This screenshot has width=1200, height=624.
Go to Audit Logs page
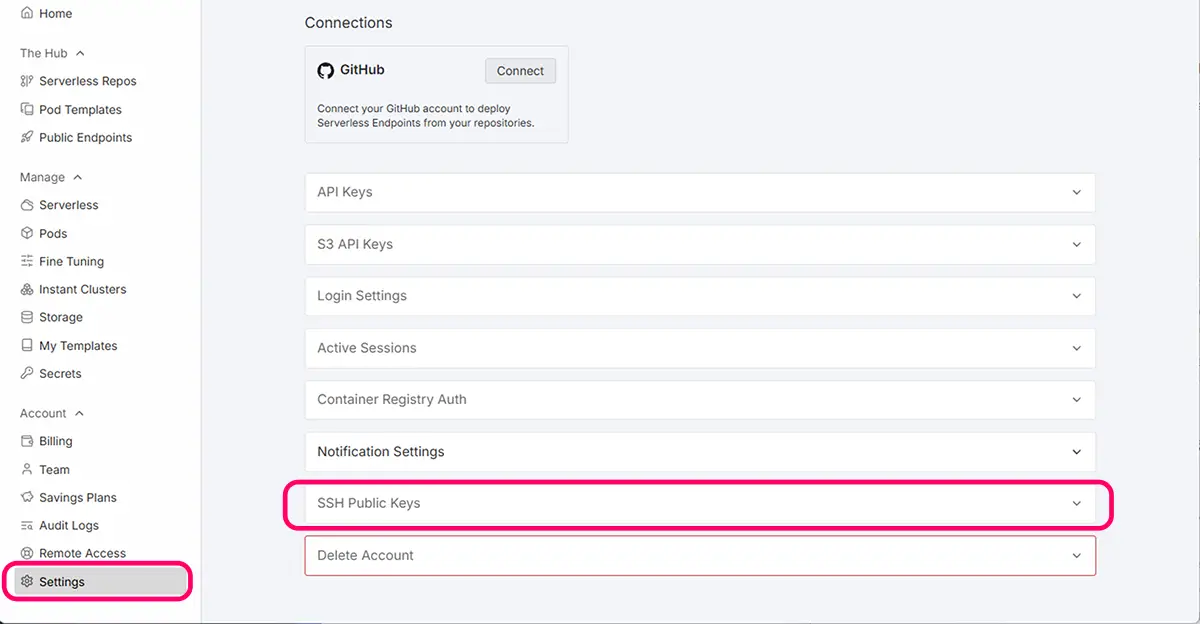pos(68,525)
